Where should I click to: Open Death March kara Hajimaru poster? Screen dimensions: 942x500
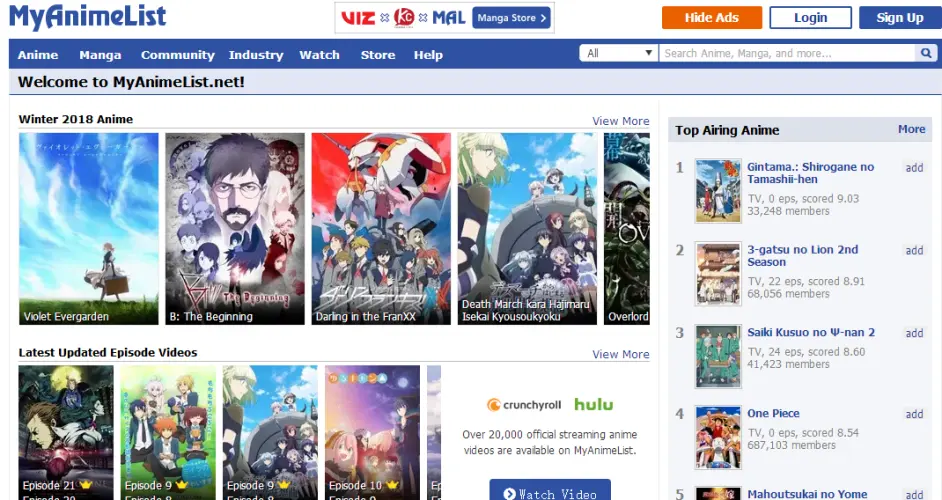527,229
